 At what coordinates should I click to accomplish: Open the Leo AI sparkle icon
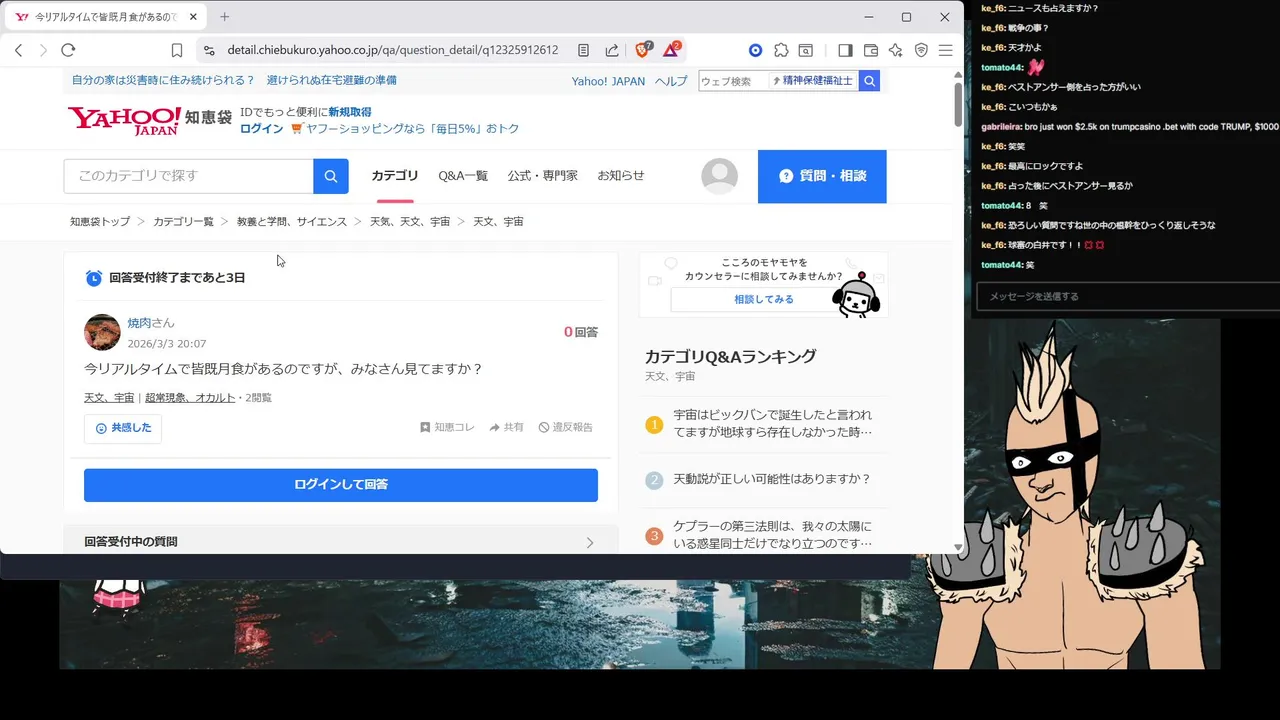(x=896, y=50)
